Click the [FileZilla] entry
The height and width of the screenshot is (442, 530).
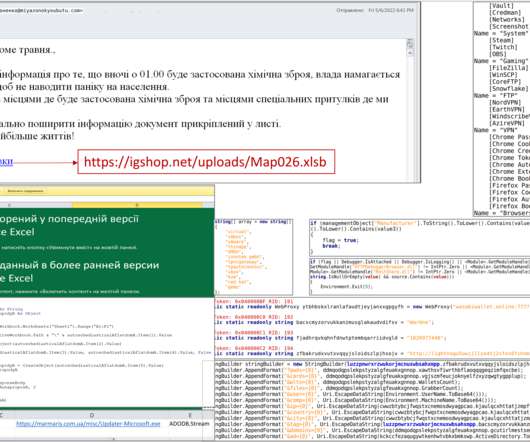point(508,68)
